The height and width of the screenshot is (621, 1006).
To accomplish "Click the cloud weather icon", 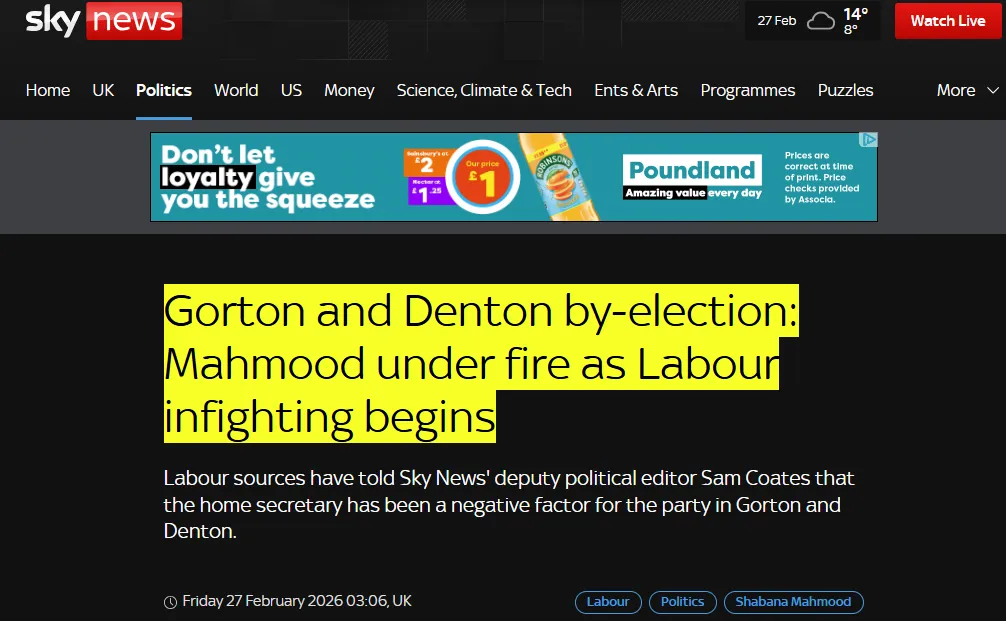I will pos(821,21).
